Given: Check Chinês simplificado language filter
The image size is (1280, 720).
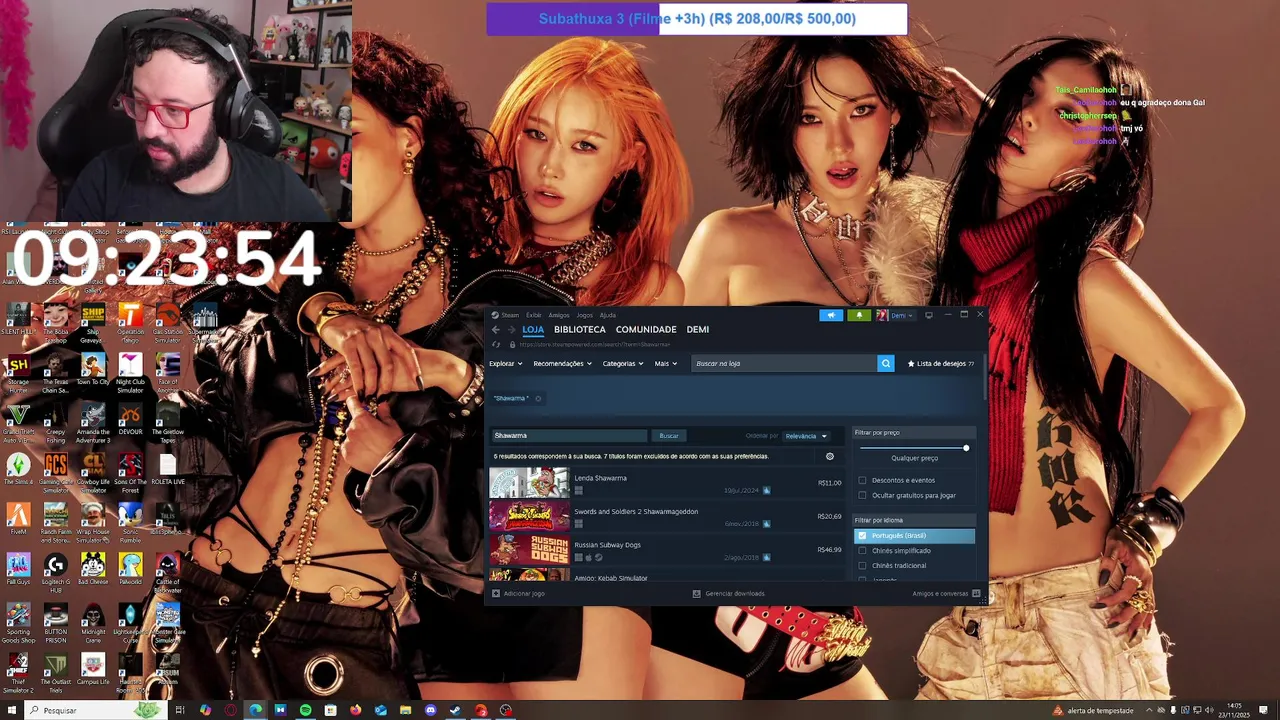Looking at the screenshot, I should point(863,551).
